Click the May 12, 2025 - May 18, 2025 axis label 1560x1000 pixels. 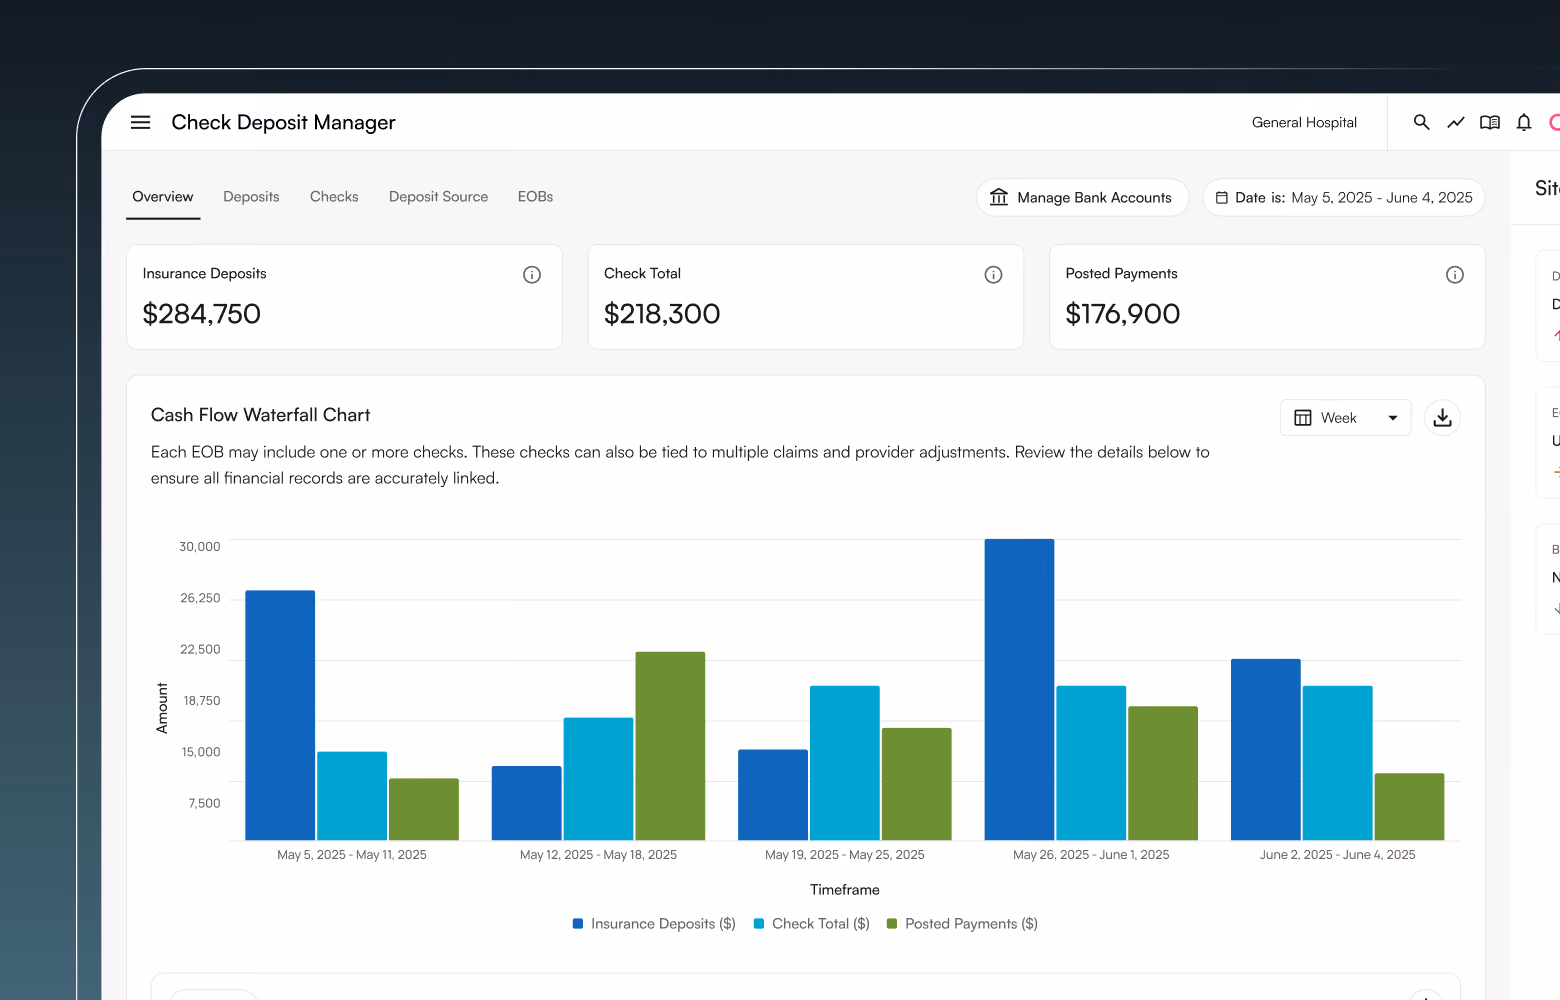point(598,855)
